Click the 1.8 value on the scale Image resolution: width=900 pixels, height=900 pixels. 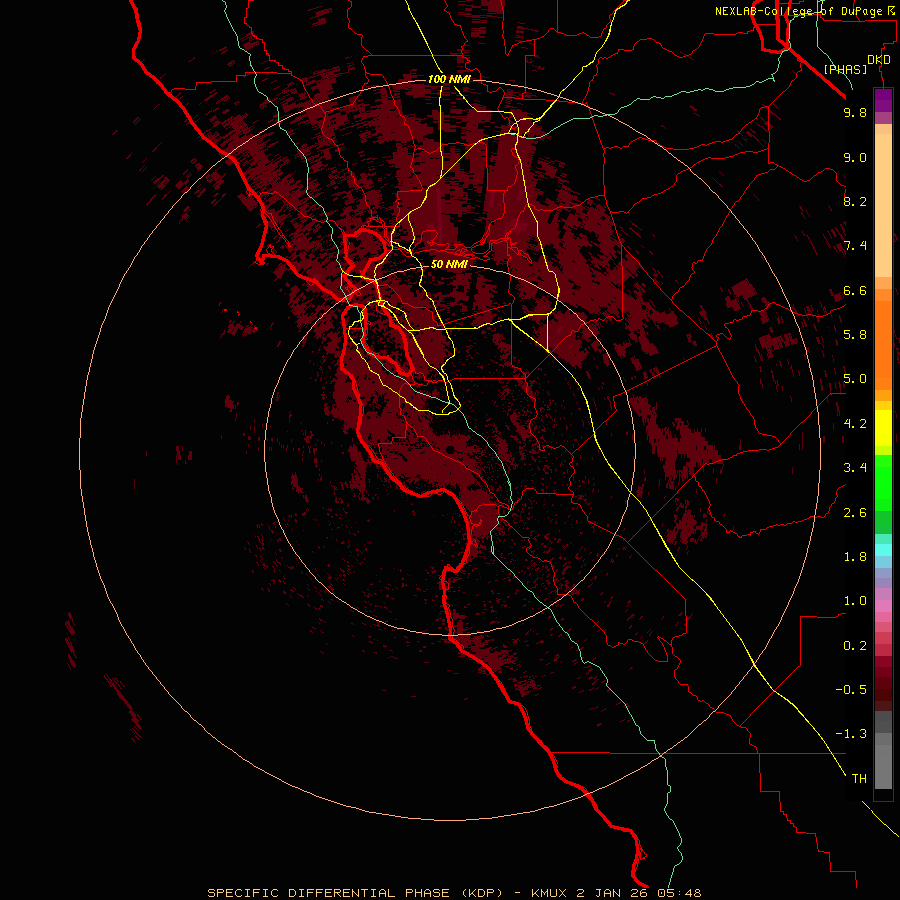point(855,557)
